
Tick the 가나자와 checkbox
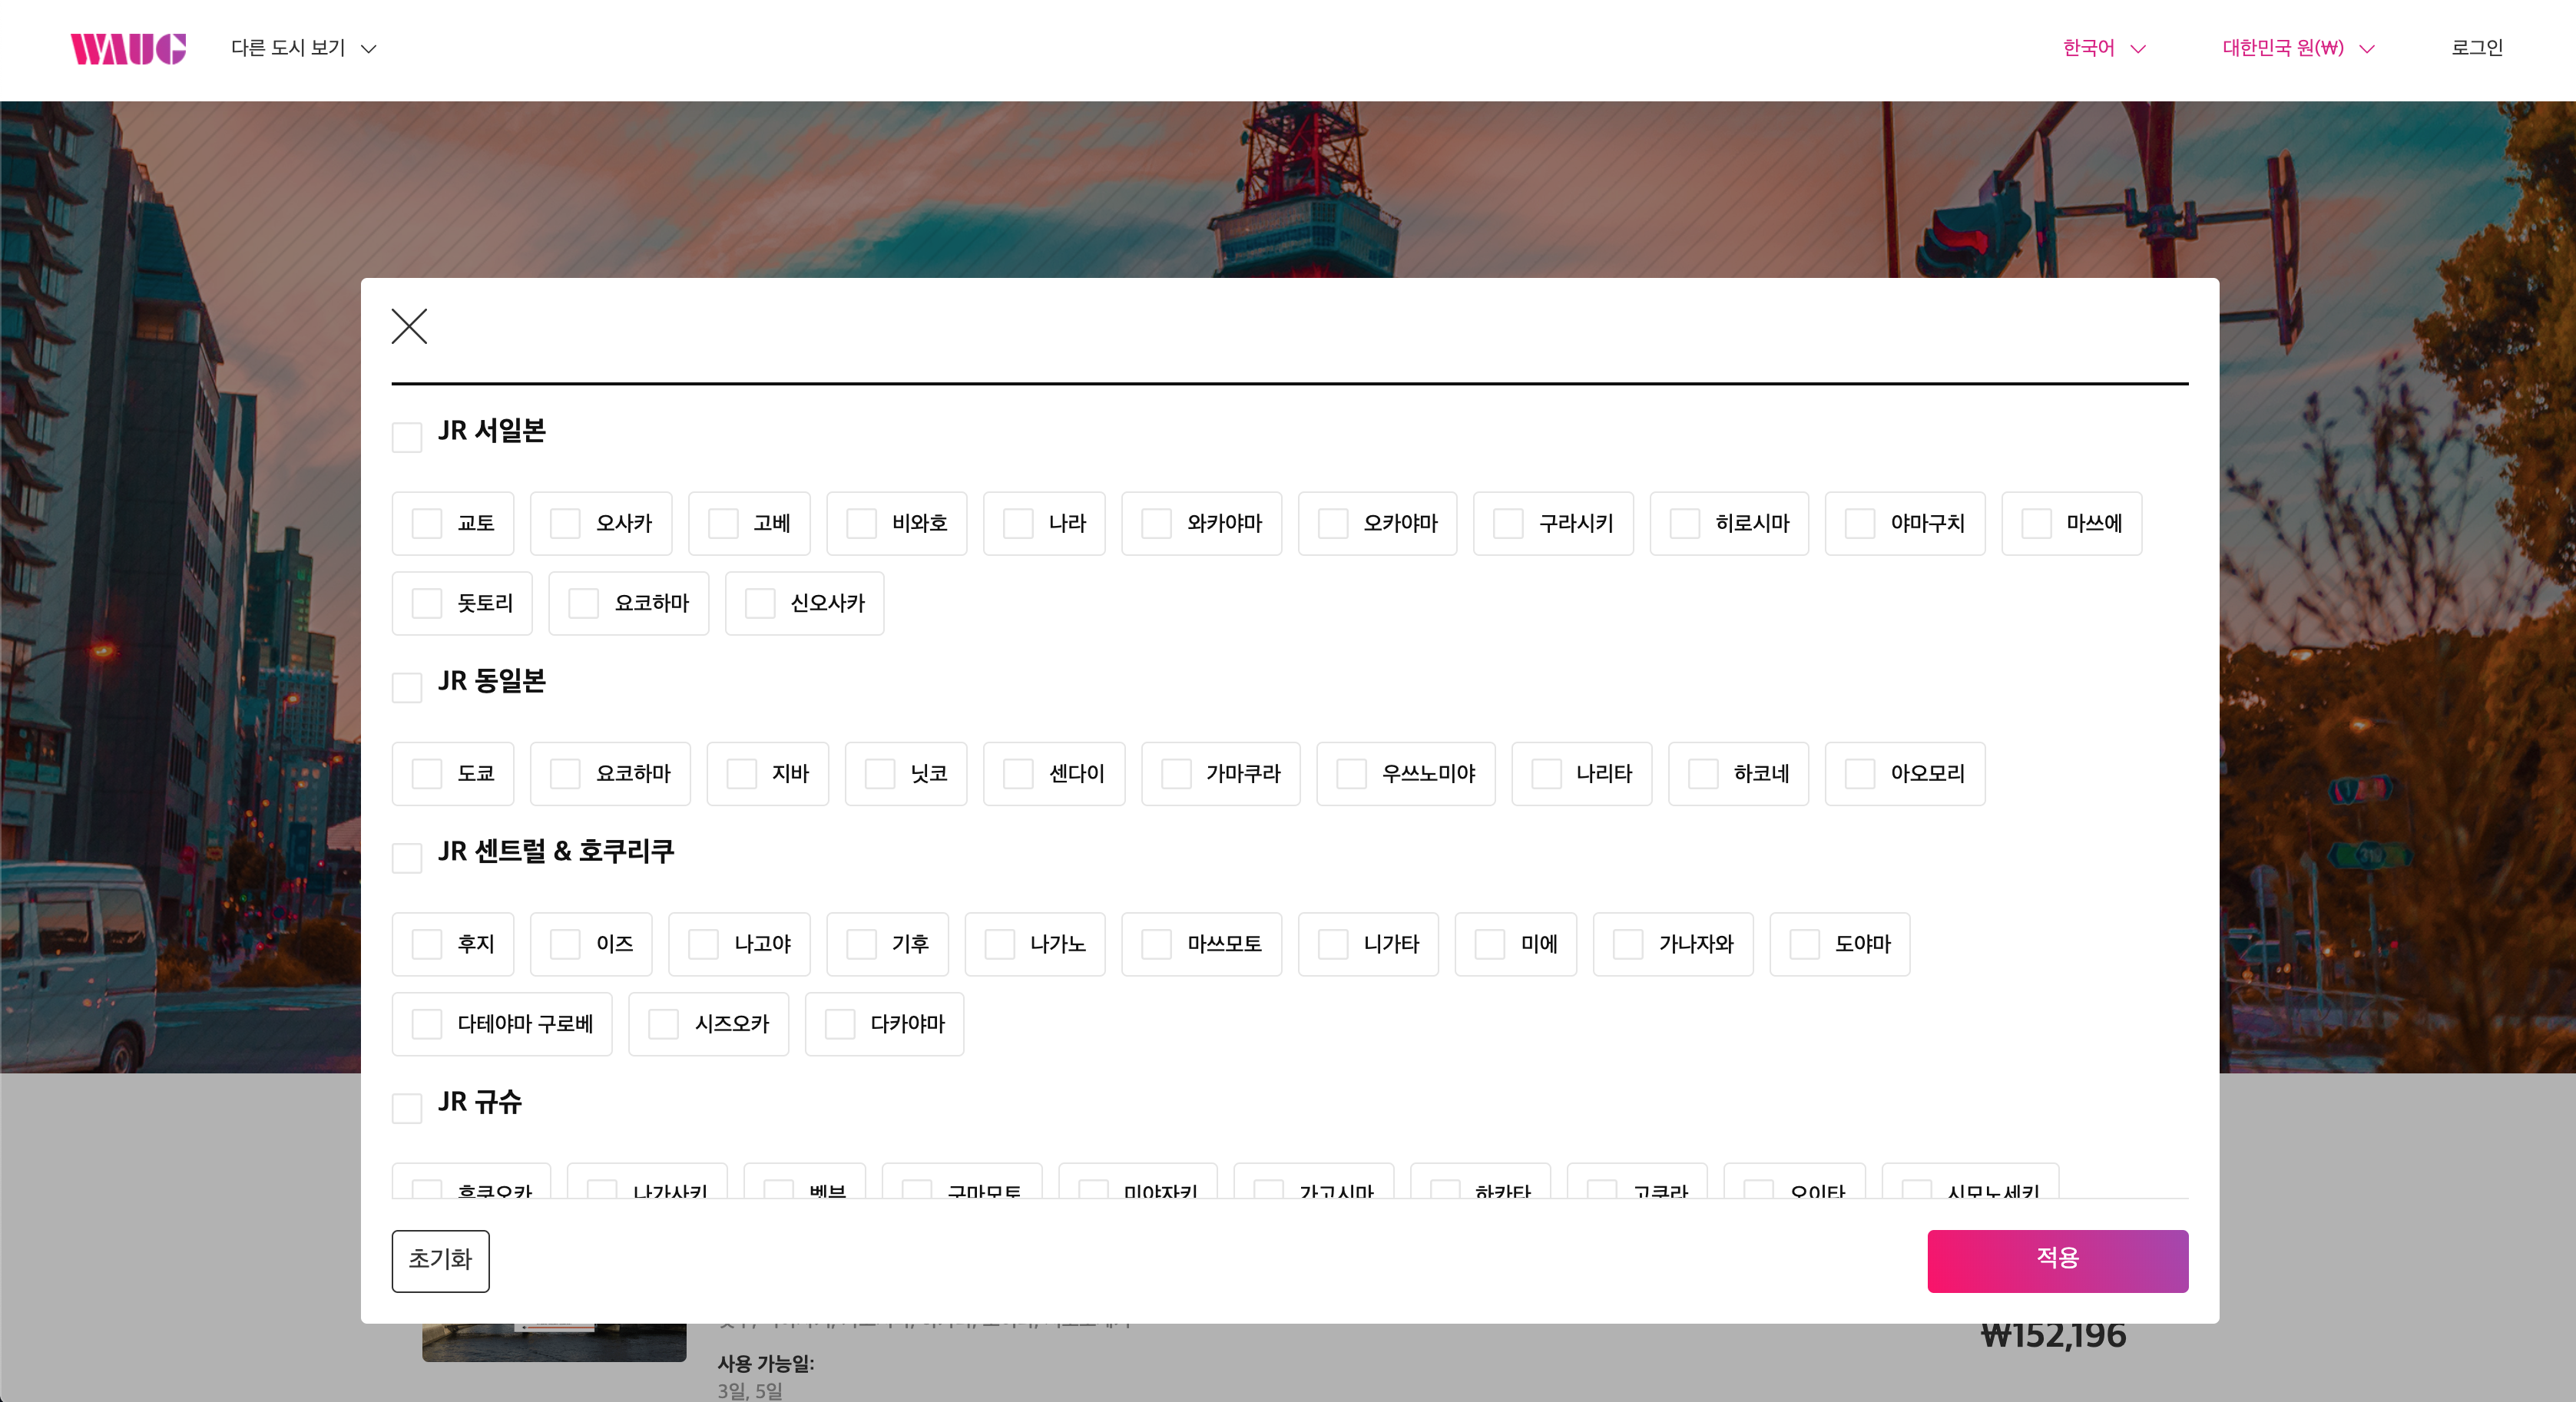tap(1628, 943)
